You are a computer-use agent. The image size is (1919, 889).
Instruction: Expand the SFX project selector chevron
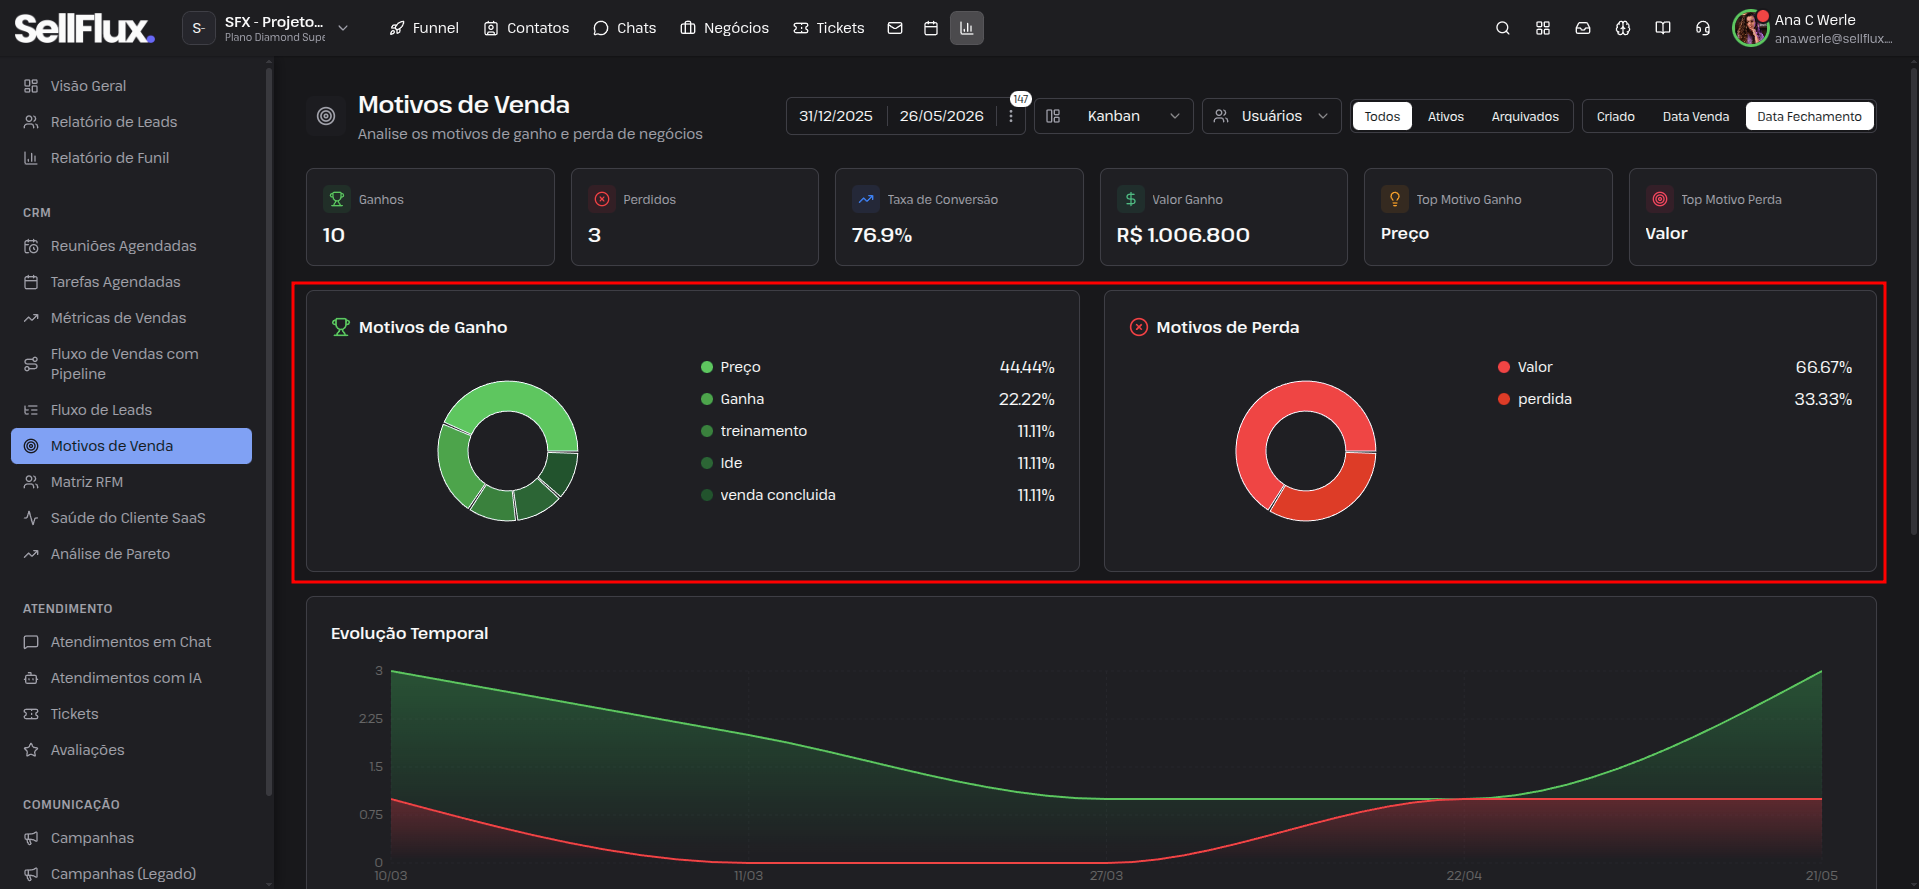[x=343, y=28]
